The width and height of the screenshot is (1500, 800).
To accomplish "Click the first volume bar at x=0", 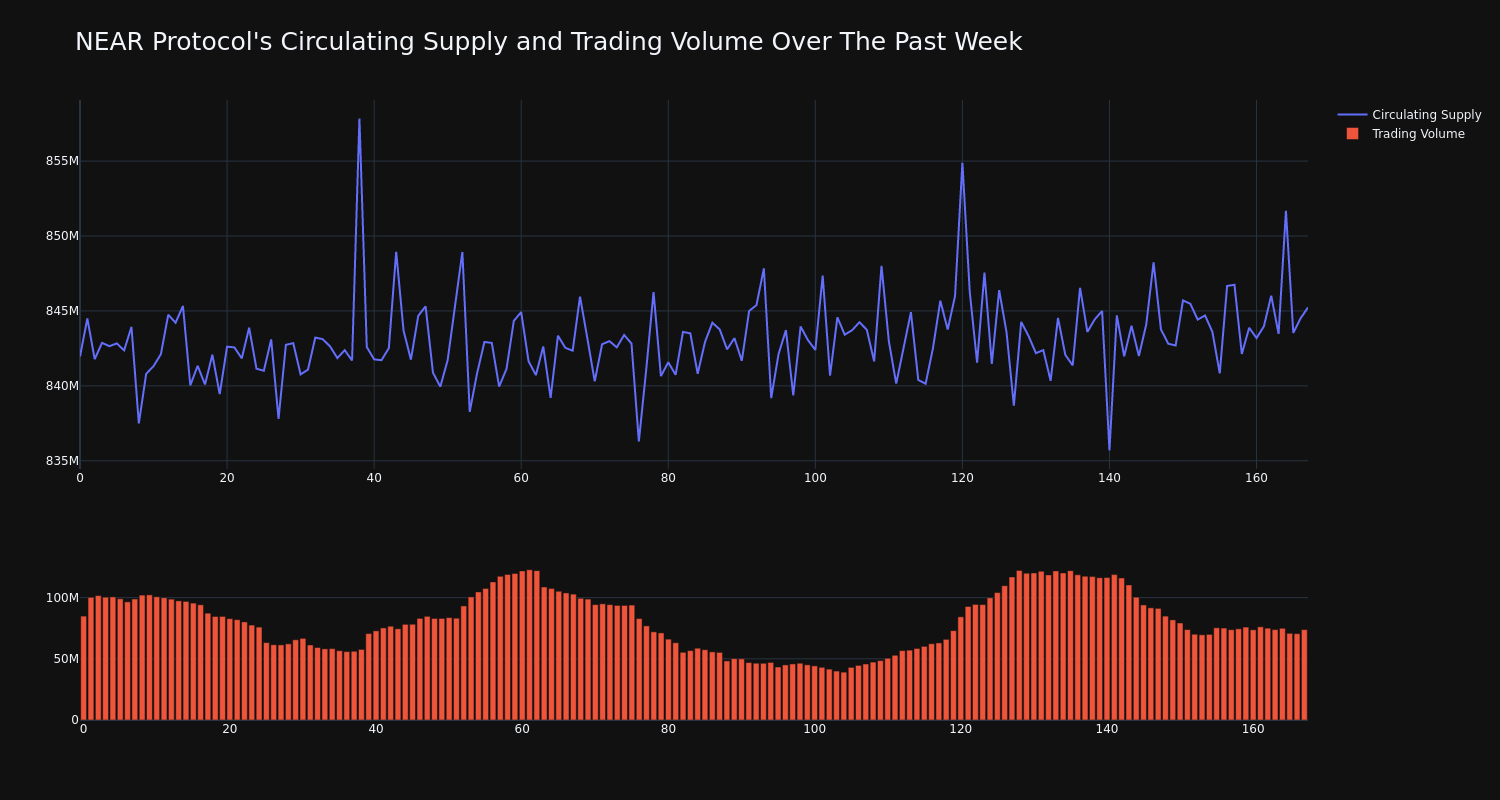I will tap(83, 668).
